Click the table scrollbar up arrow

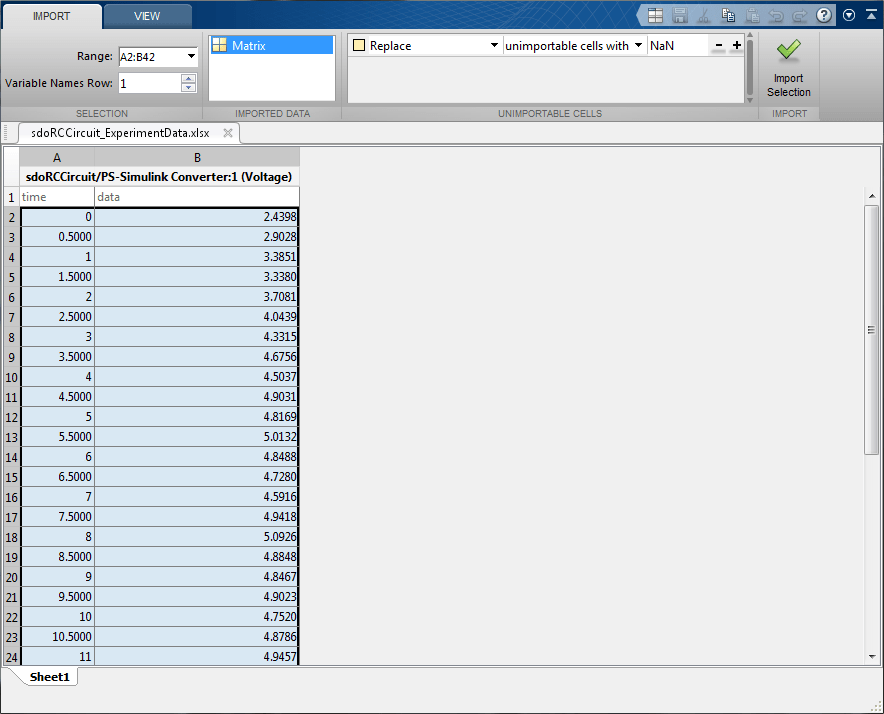(872, 196)
